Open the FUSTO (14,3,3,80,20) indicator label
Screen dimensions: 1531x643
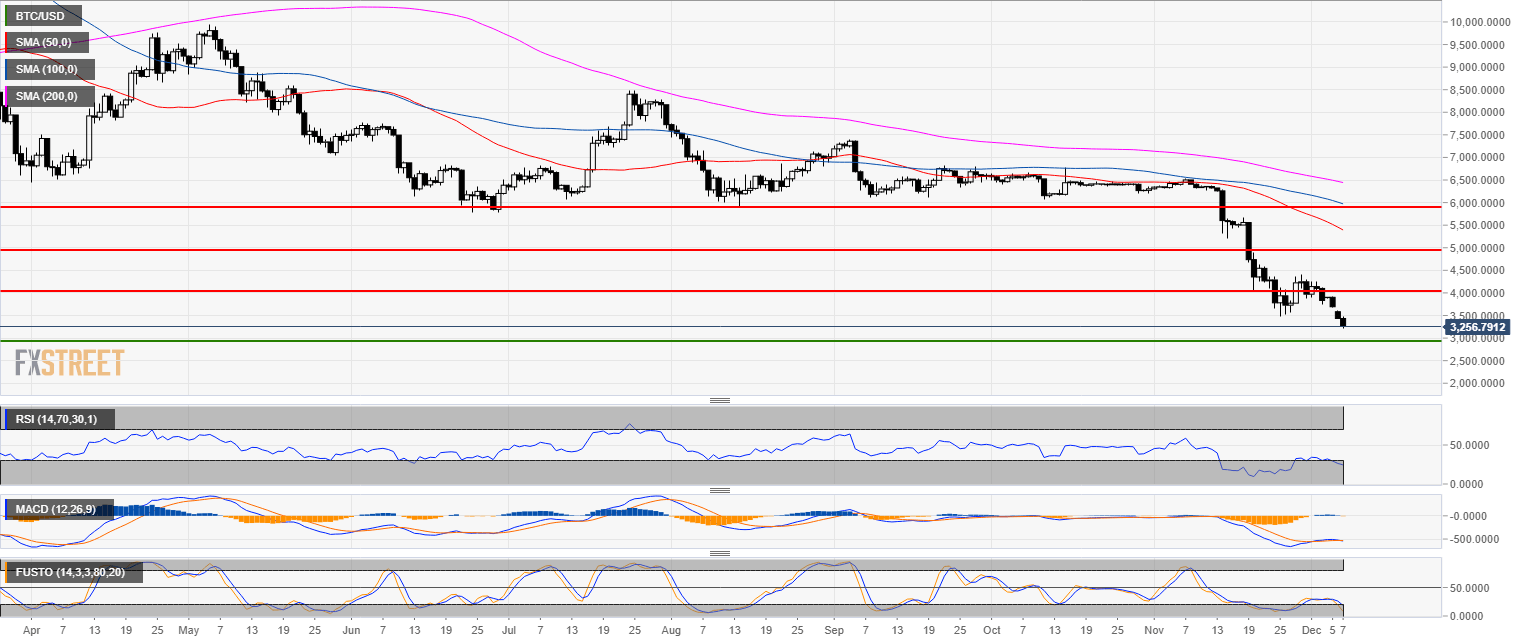coord(73,572)
